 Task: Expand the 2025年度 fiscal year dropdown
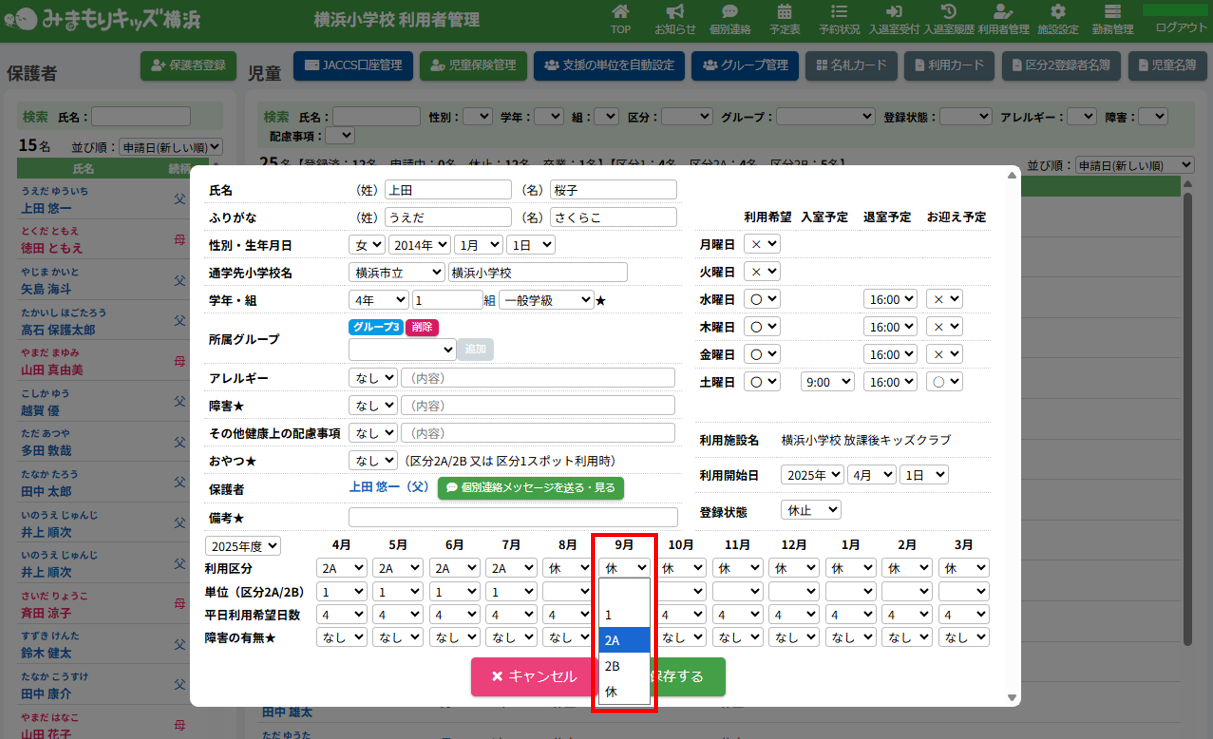[x=243, y=546]
